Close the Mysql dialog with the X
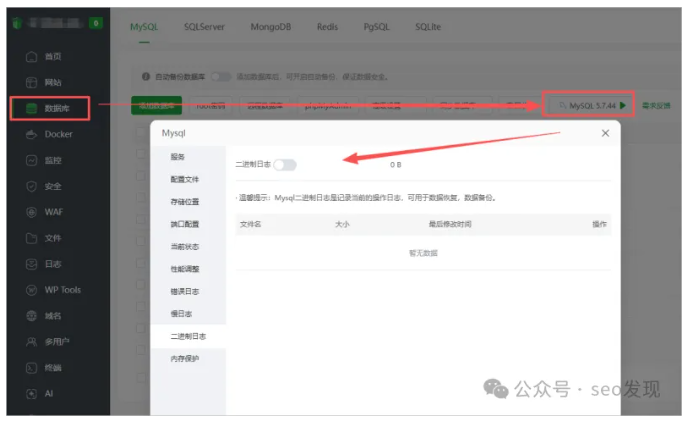Screen dimensions: 689x421 (605, 133)
